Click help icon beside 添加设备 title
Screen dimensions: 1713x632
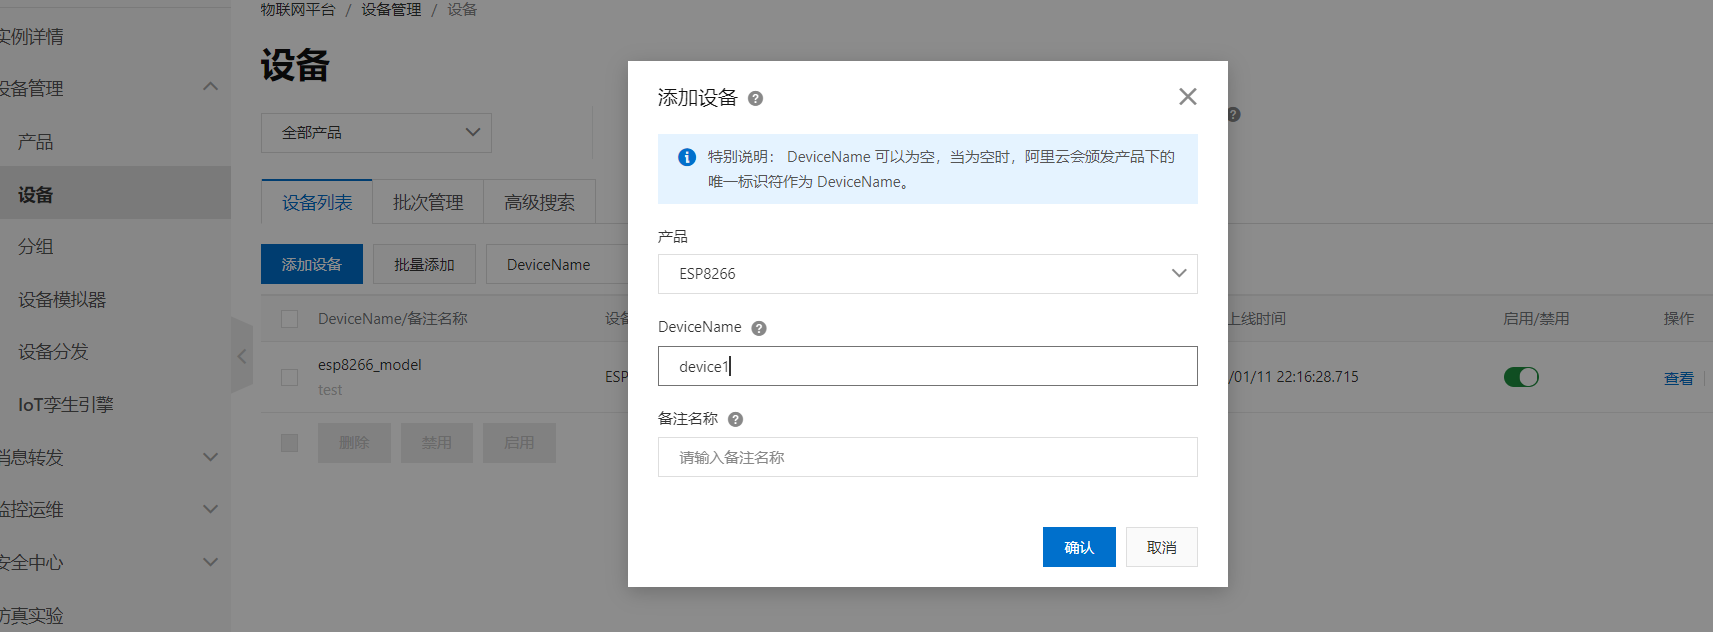756,98
